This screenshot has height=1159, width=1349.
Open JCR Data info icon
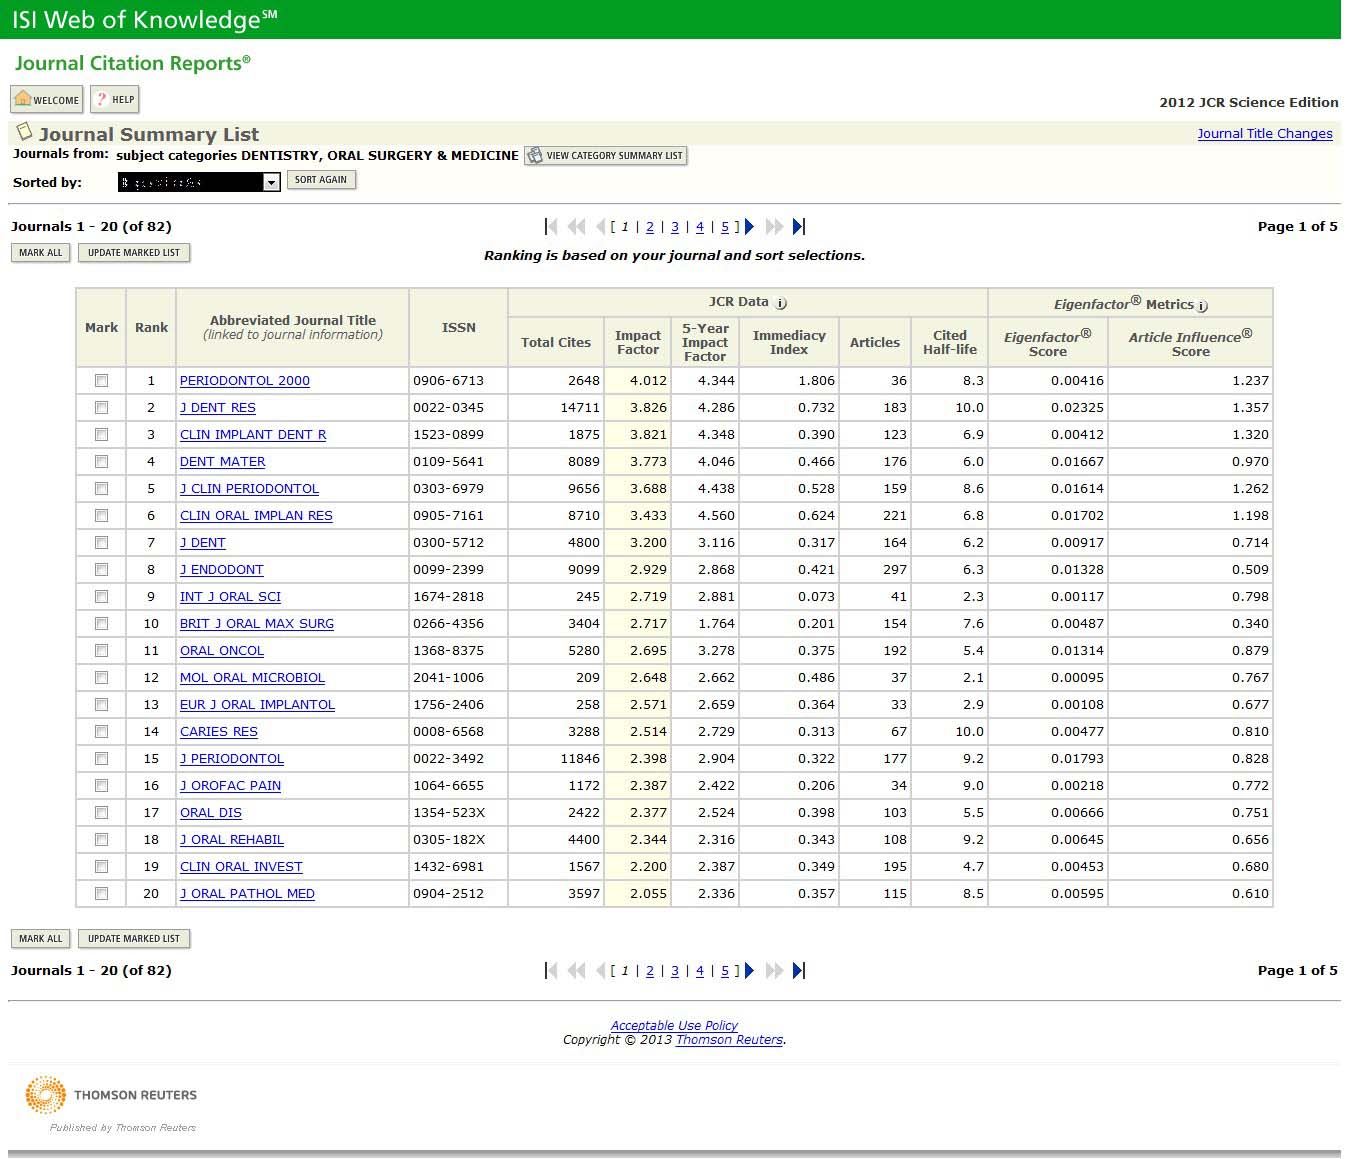[x=781, y=303]
